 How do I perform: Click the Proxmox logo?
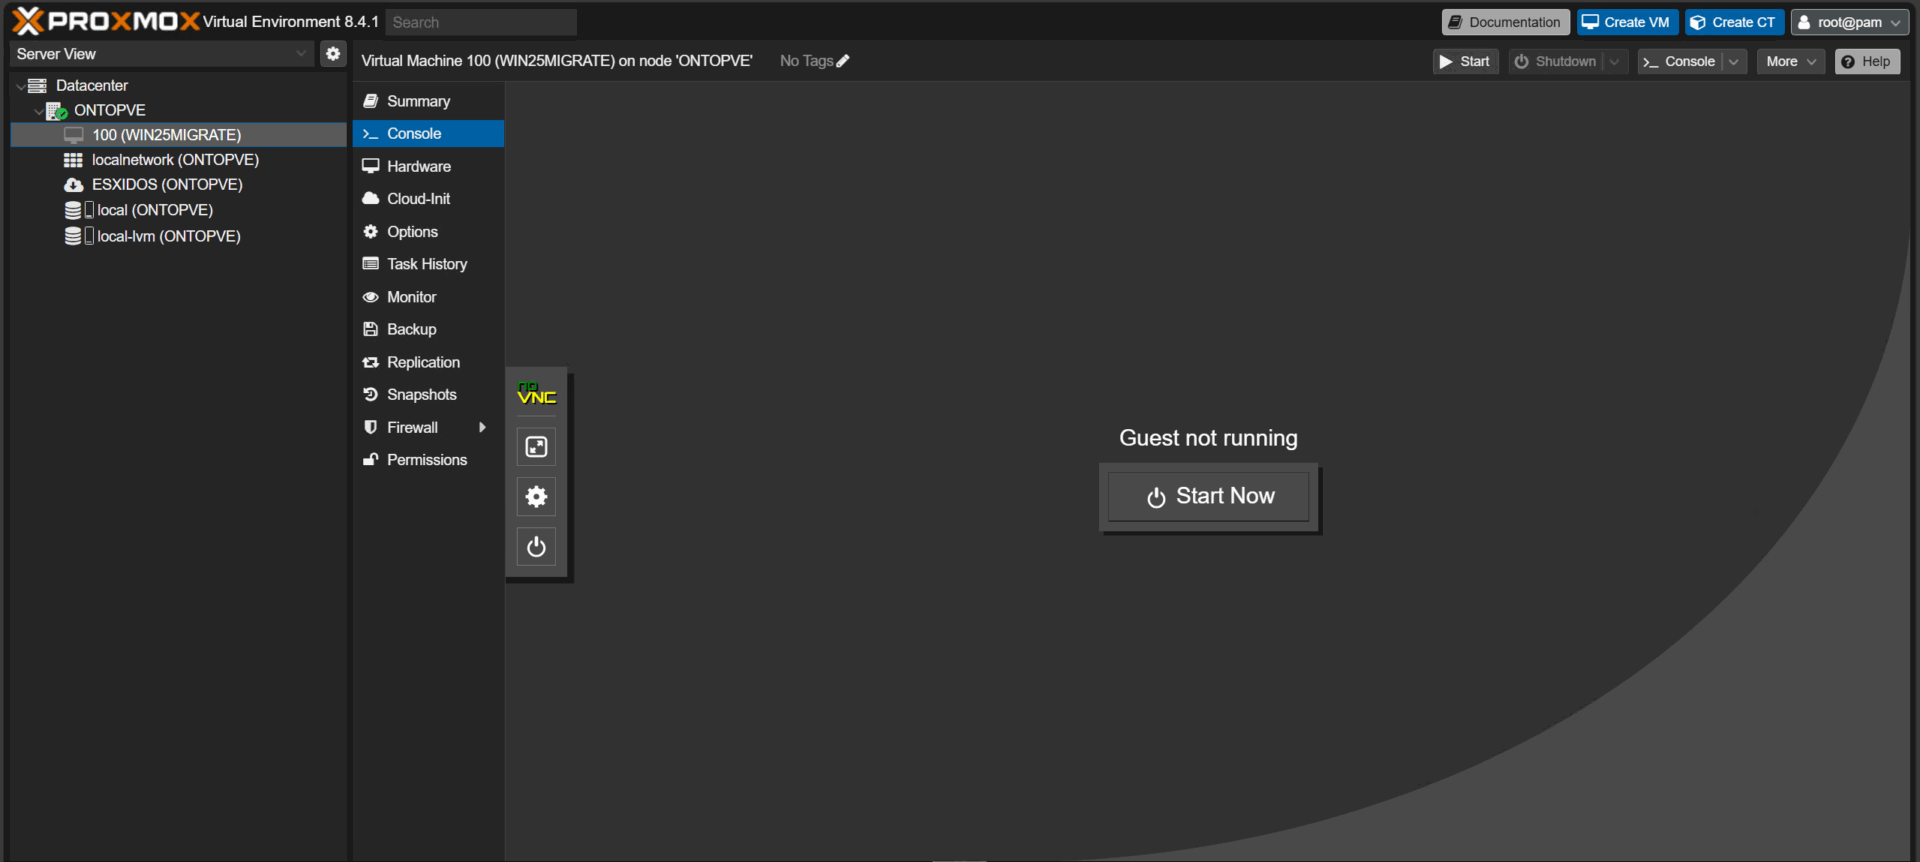coord(106,21)
